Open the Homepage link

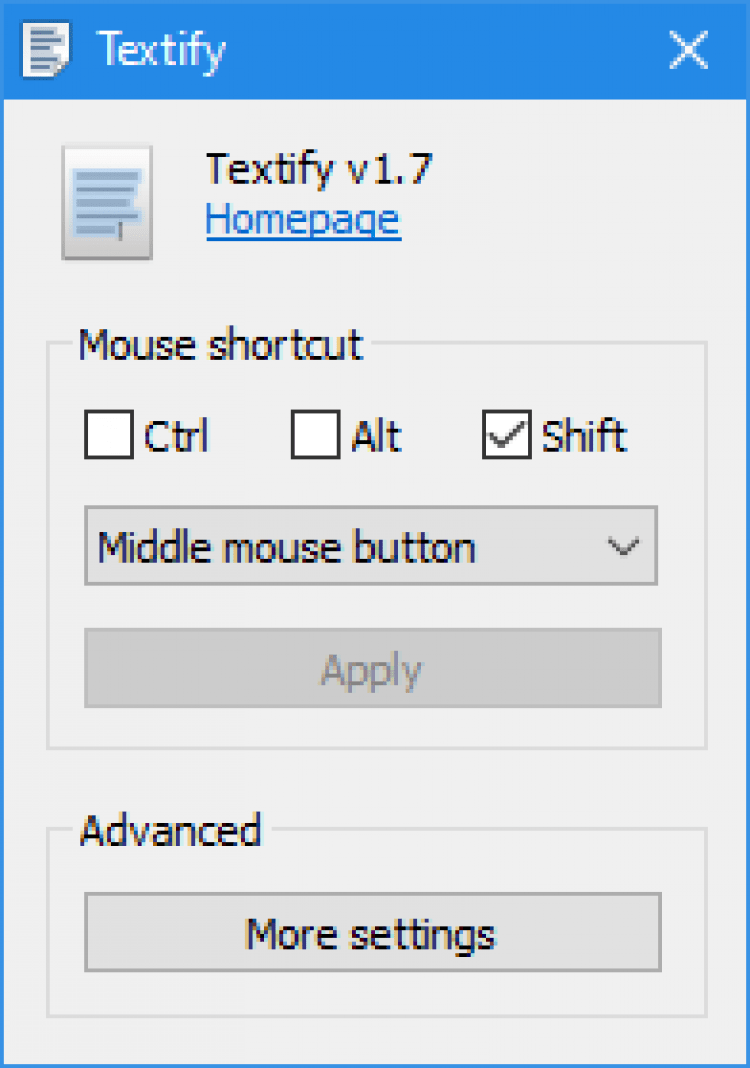click(303, 220)
